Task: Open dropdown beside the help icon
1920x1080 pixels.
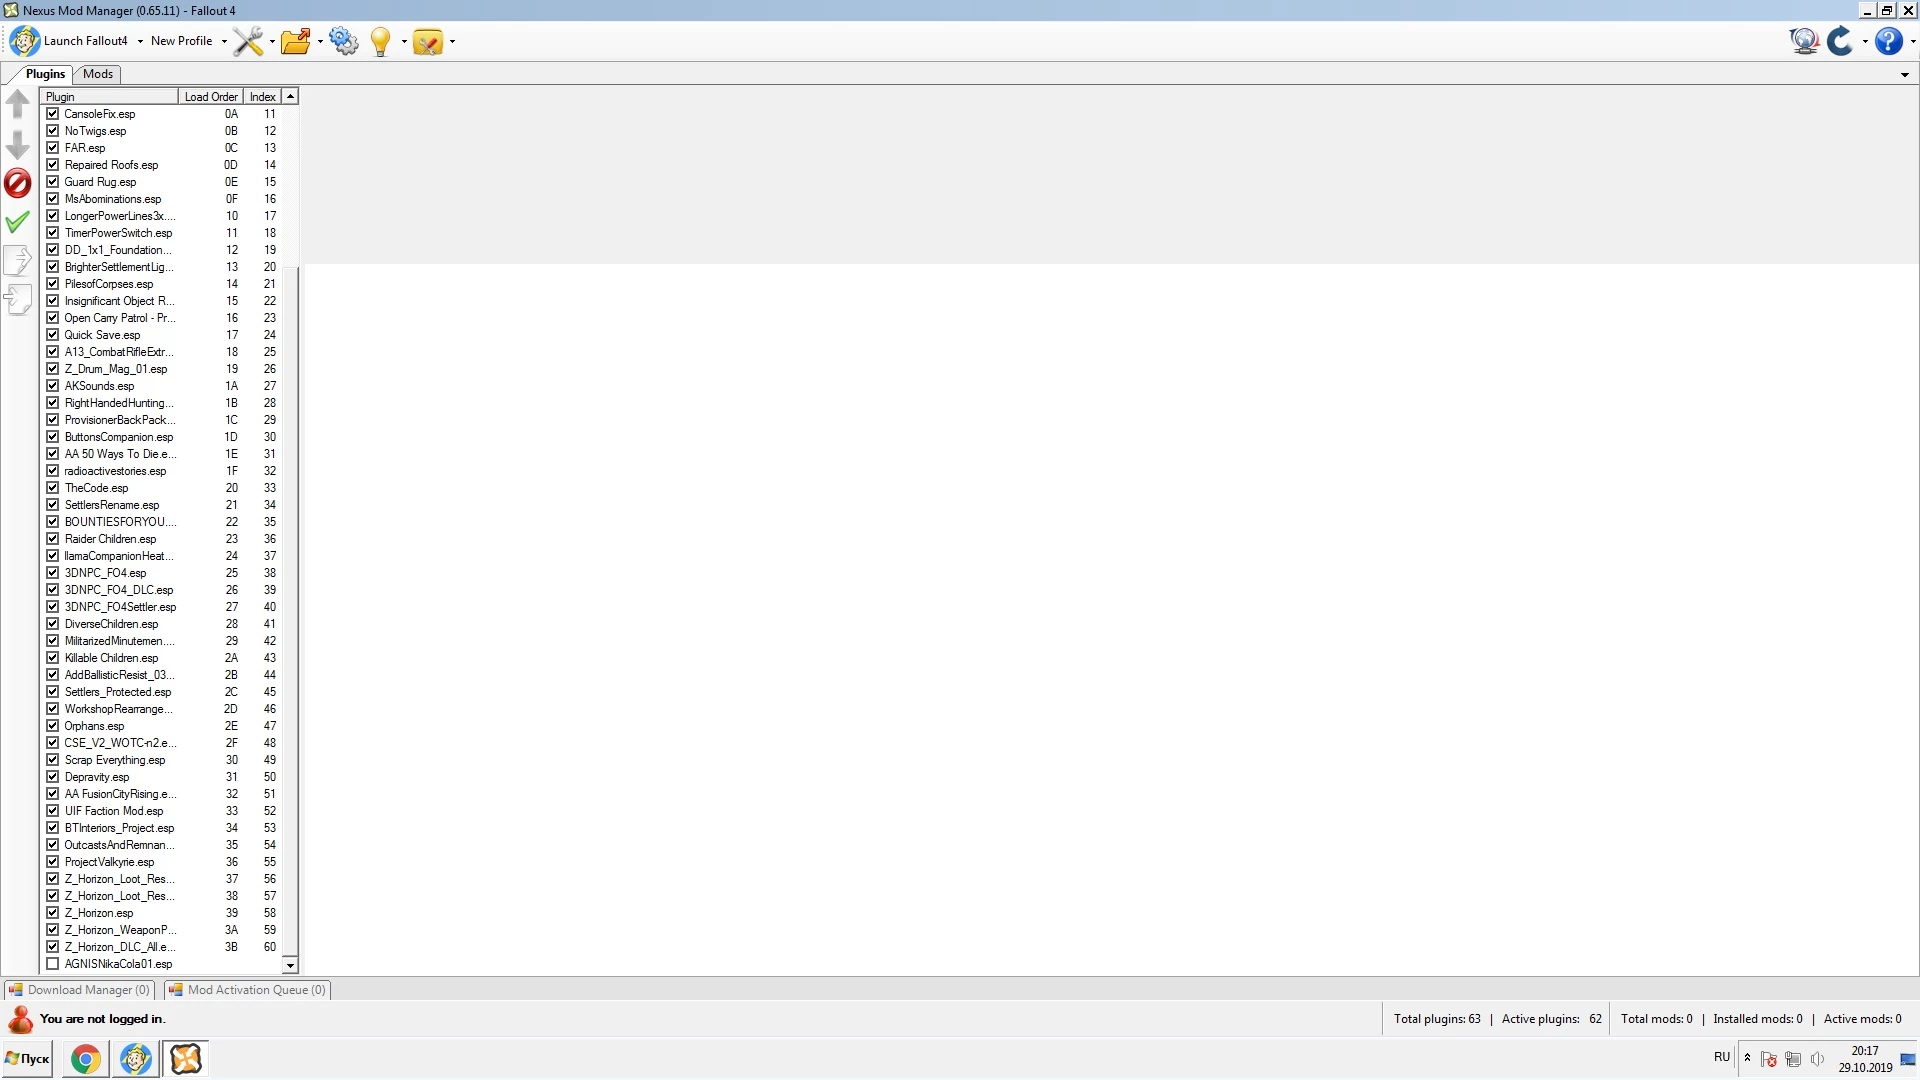Action: pos(1913,42)
